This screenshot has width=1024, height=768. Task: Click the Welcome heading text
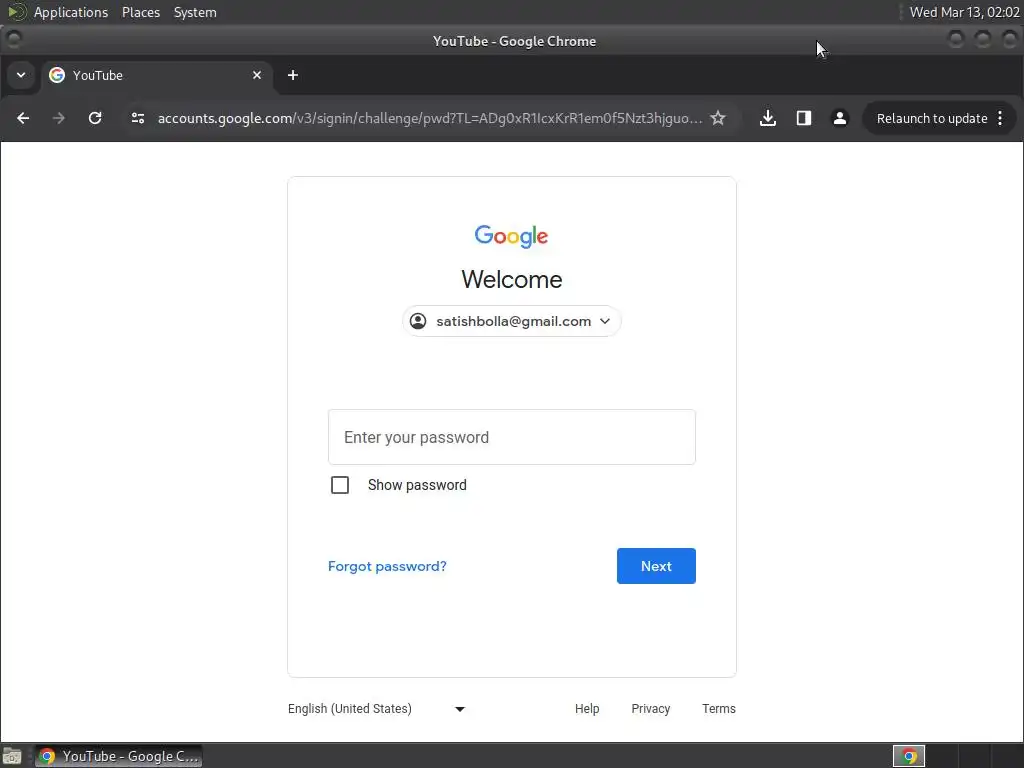[511, 280]
